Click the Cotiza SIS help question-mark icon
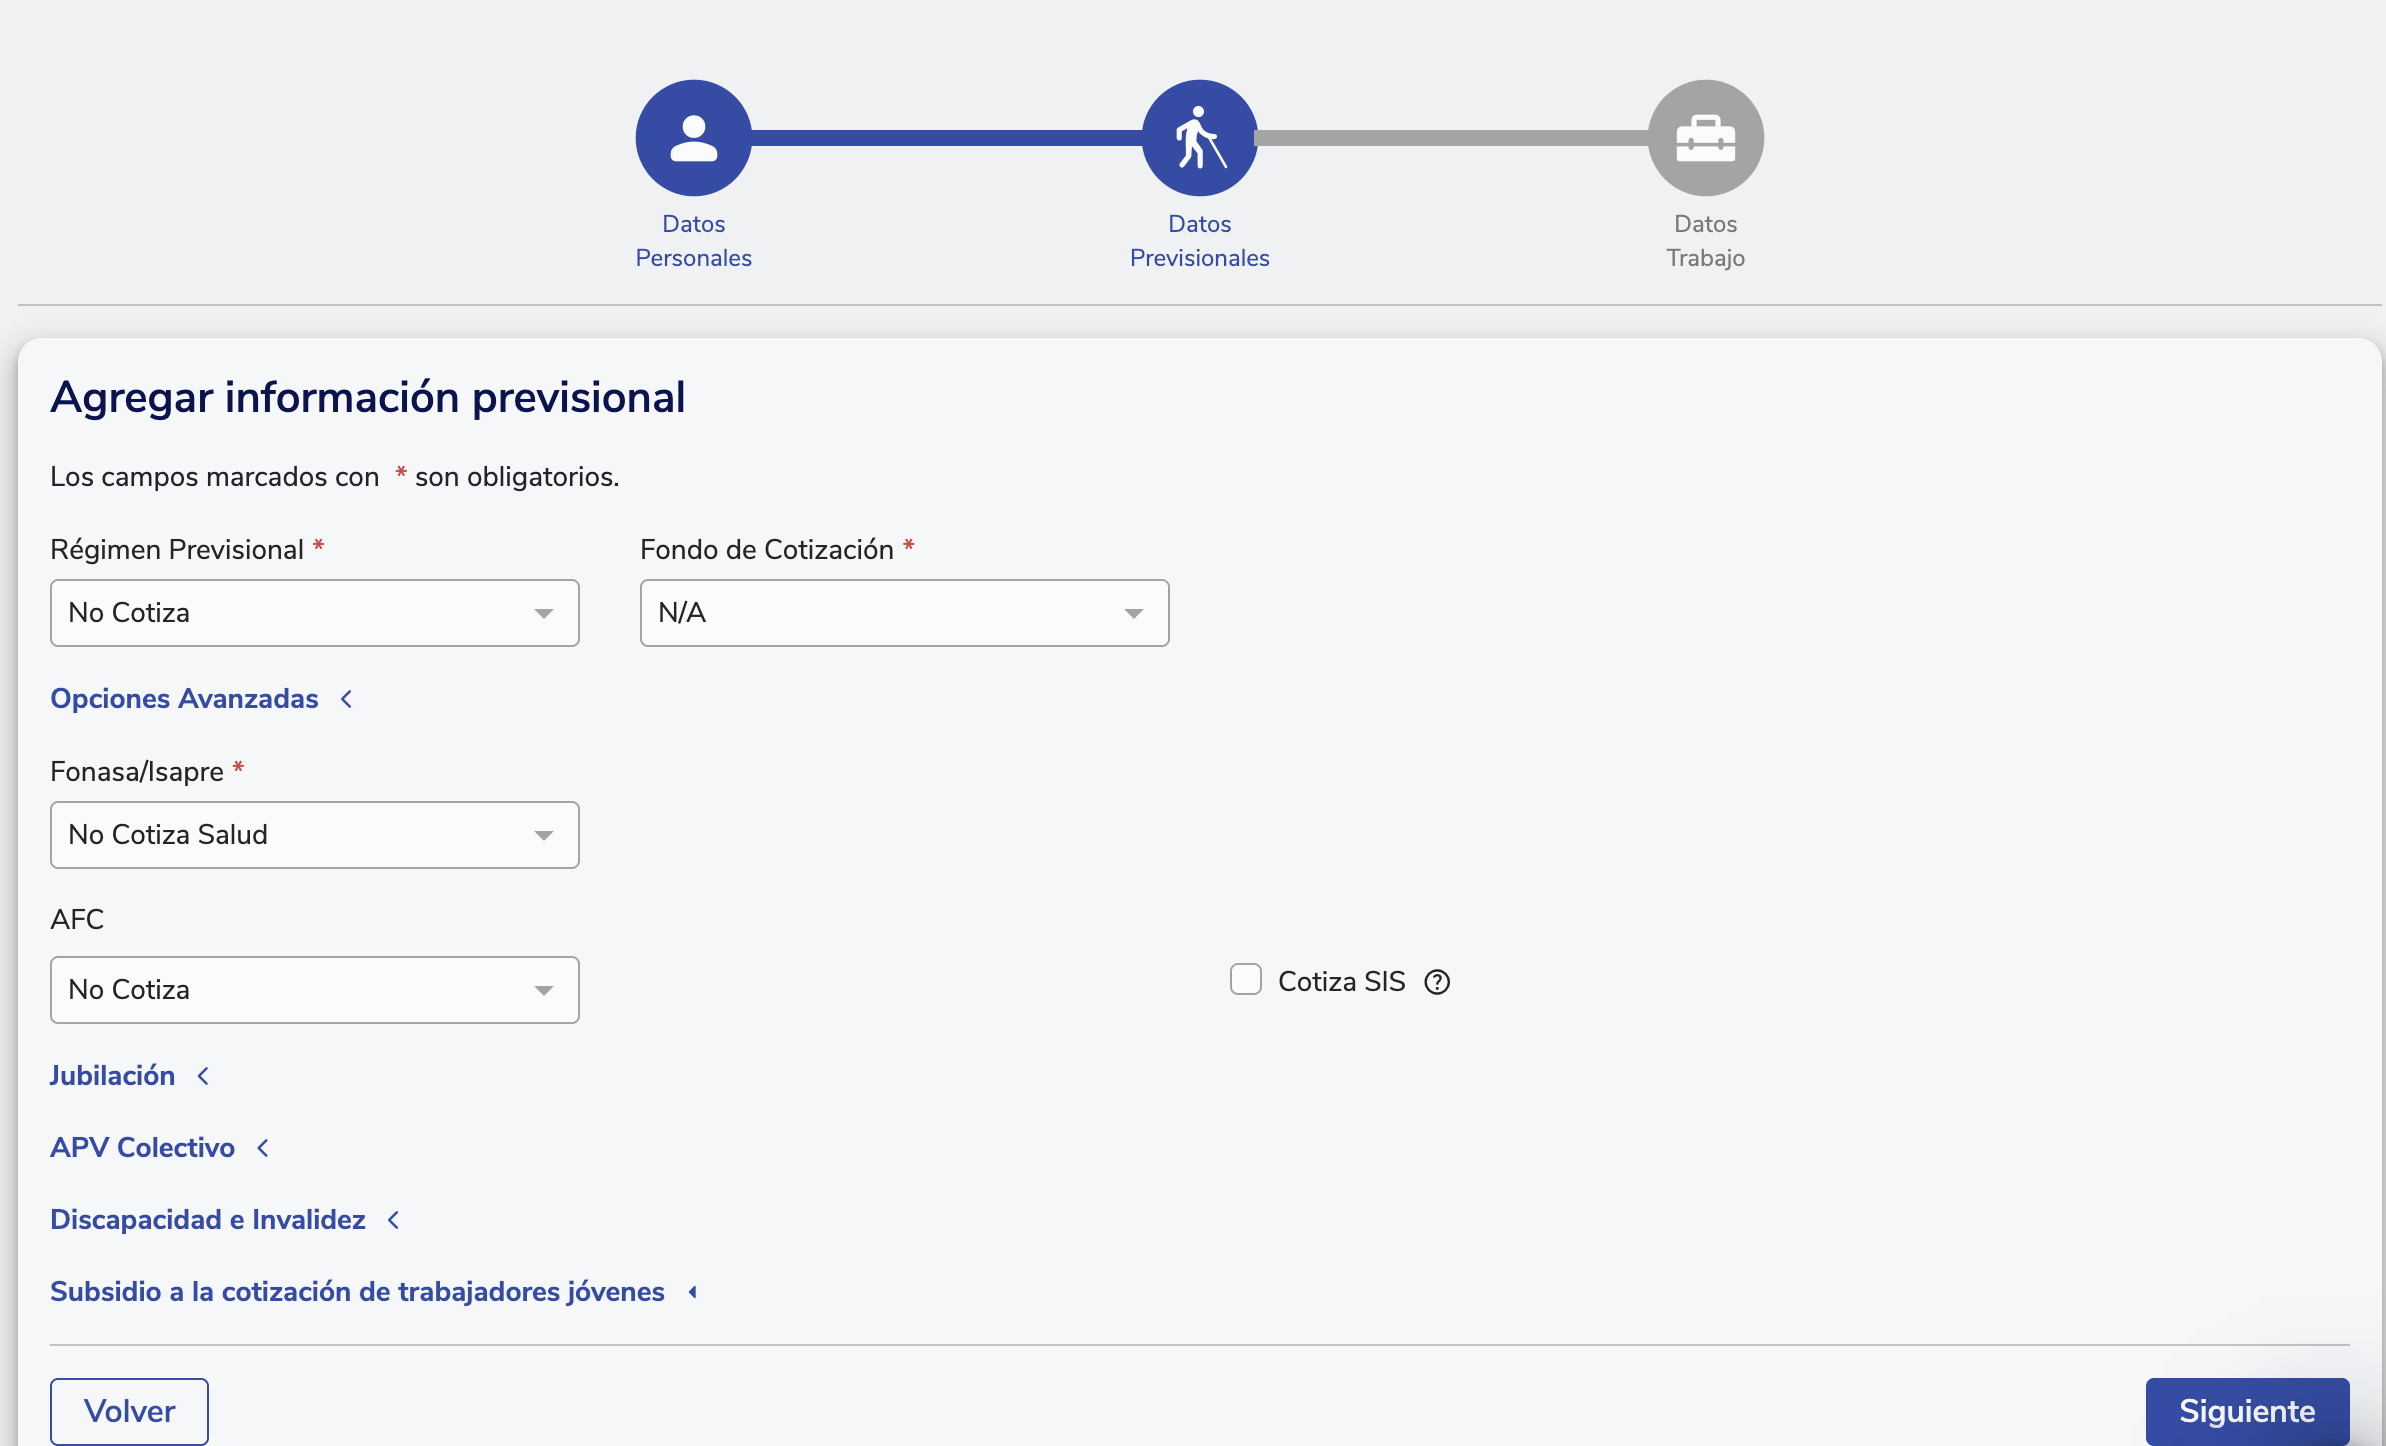 click(x=1437, y=982)
